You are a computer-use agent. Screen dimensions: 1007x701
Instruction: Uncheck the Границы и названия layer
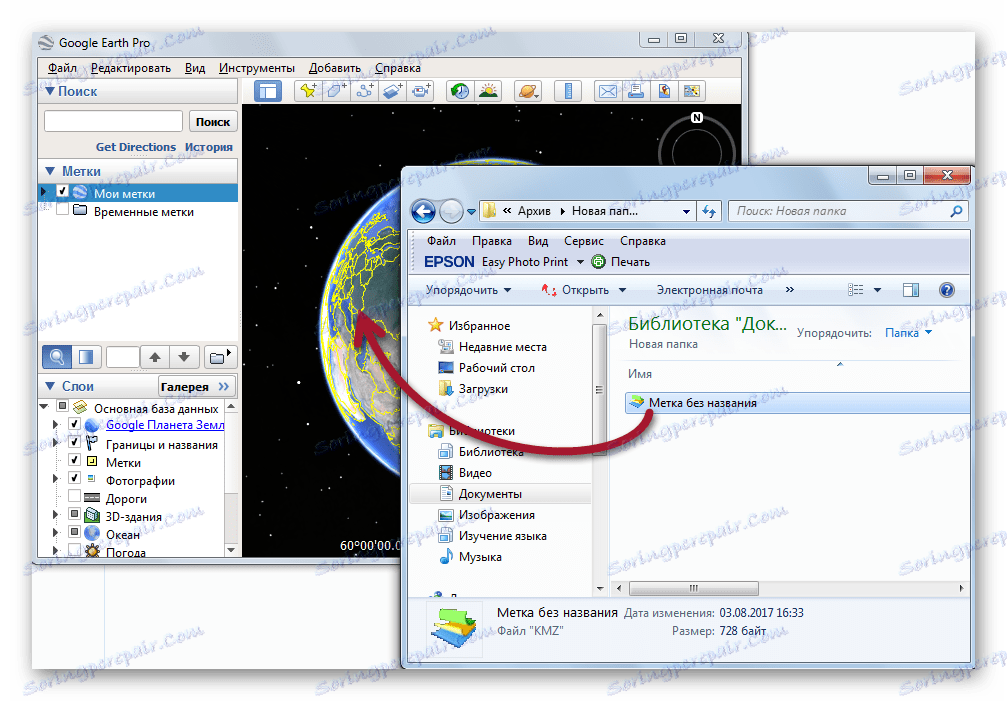point(74,442)
